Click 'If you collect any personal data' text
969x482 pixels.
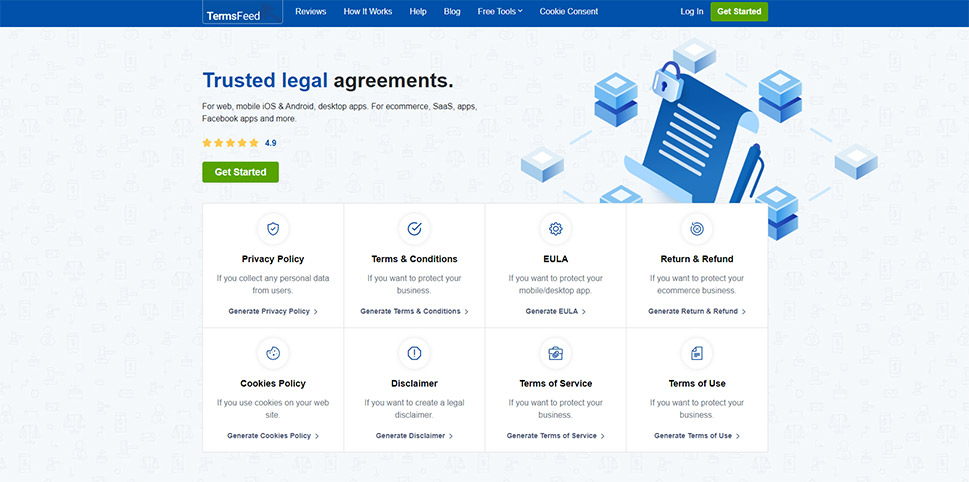point(273,284)
